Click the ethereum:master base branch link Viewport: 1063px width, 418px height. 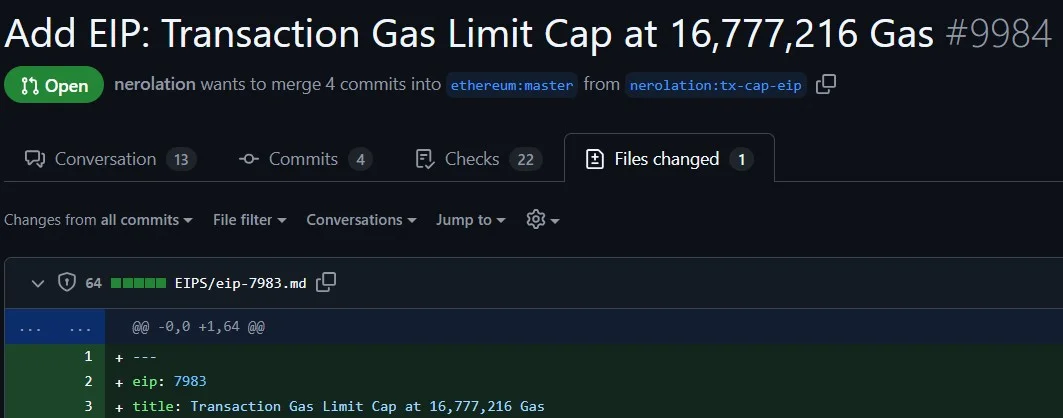point(512,86)
